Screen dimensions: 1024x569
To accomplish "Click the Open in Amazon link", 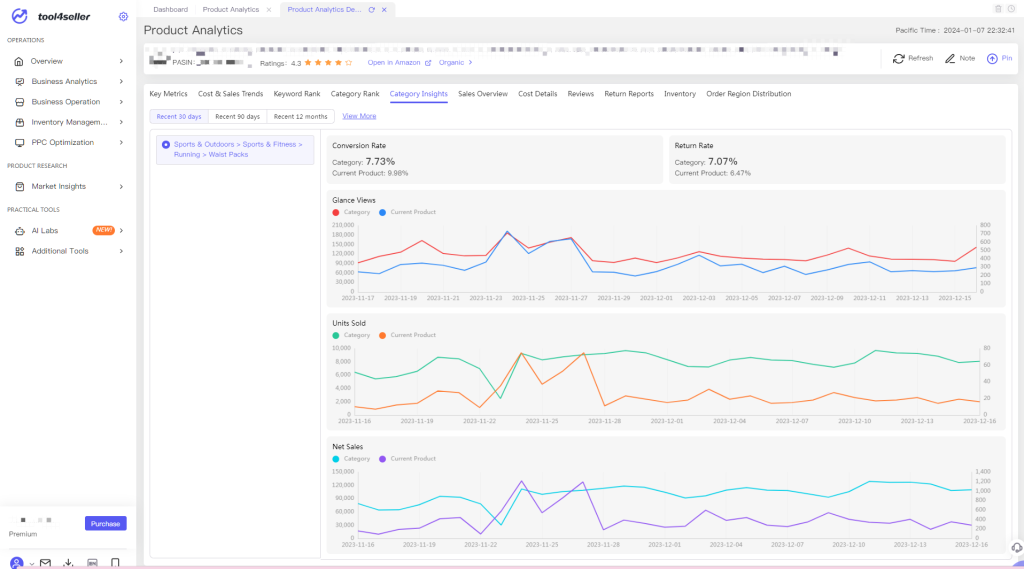I will [x=394, y=63].
